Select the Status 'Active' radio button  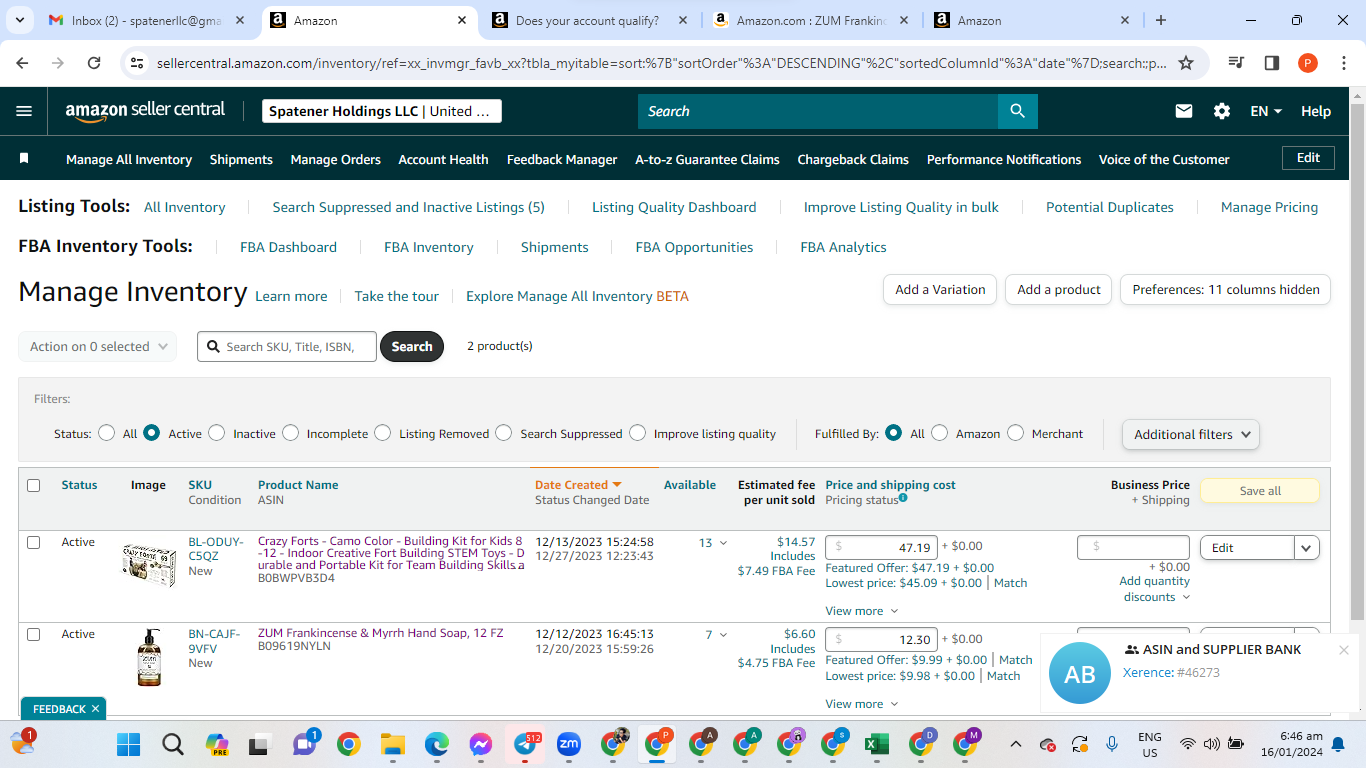[151, 433]
